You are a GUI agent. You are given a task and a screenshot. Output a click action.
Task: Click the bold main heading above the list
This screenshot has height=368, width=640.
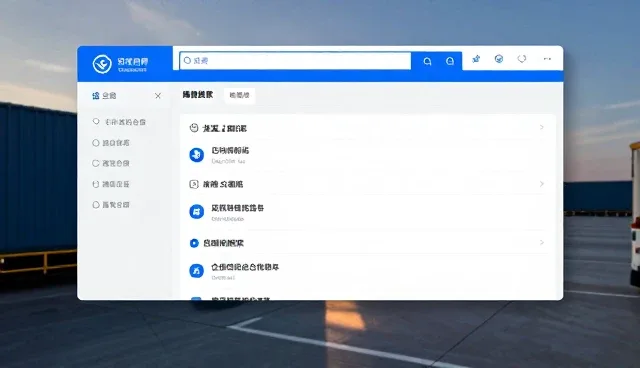pyautogui.click(x=198, y=95)
